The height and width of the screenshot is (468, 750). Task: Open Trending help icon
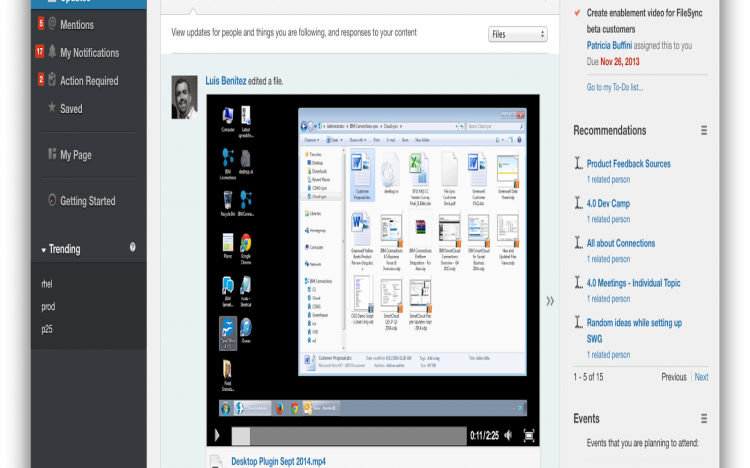pos(132,247)
